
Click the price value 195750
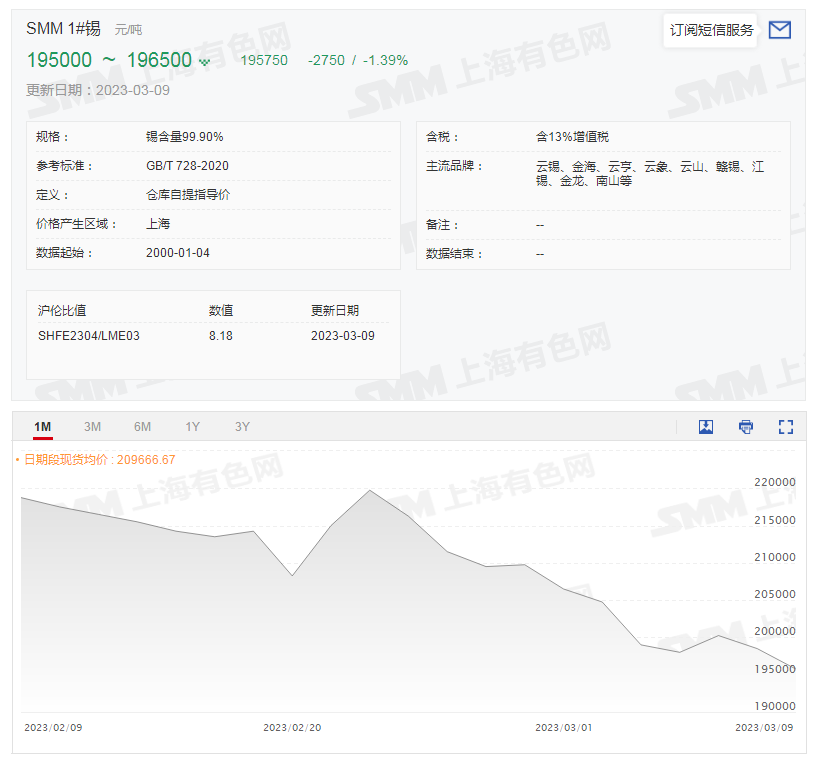[263, 61]
